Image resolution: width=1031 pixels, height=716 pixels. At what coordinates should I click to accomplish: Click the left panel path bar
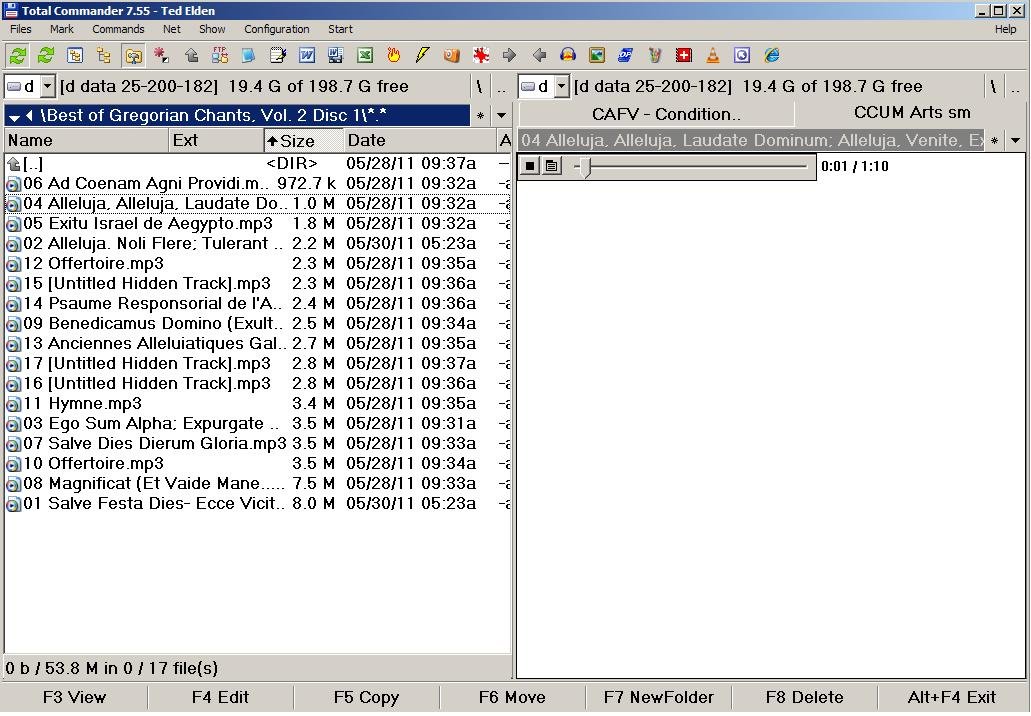click(x=238, y=116)
